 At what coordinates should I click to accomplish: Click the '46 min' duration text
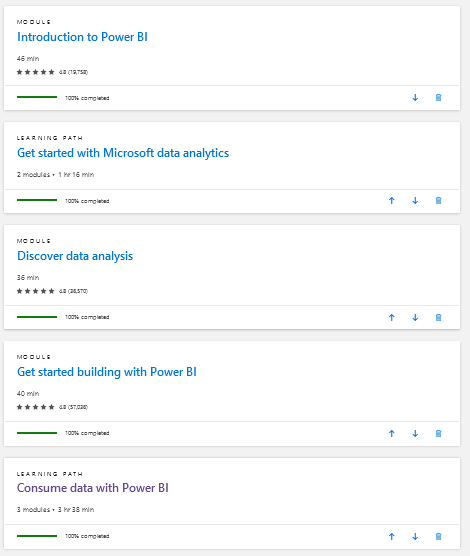click(x=28, y=59)
